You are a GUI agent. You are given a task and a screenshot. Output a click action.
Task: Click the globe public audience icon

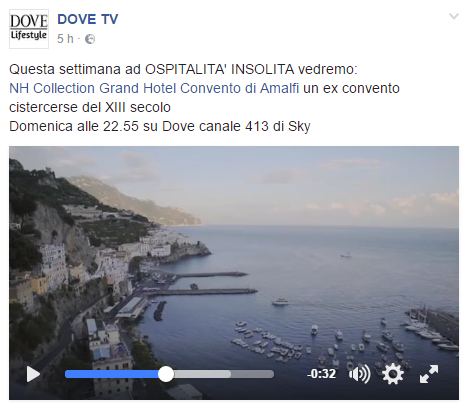(x=90, y=39)
